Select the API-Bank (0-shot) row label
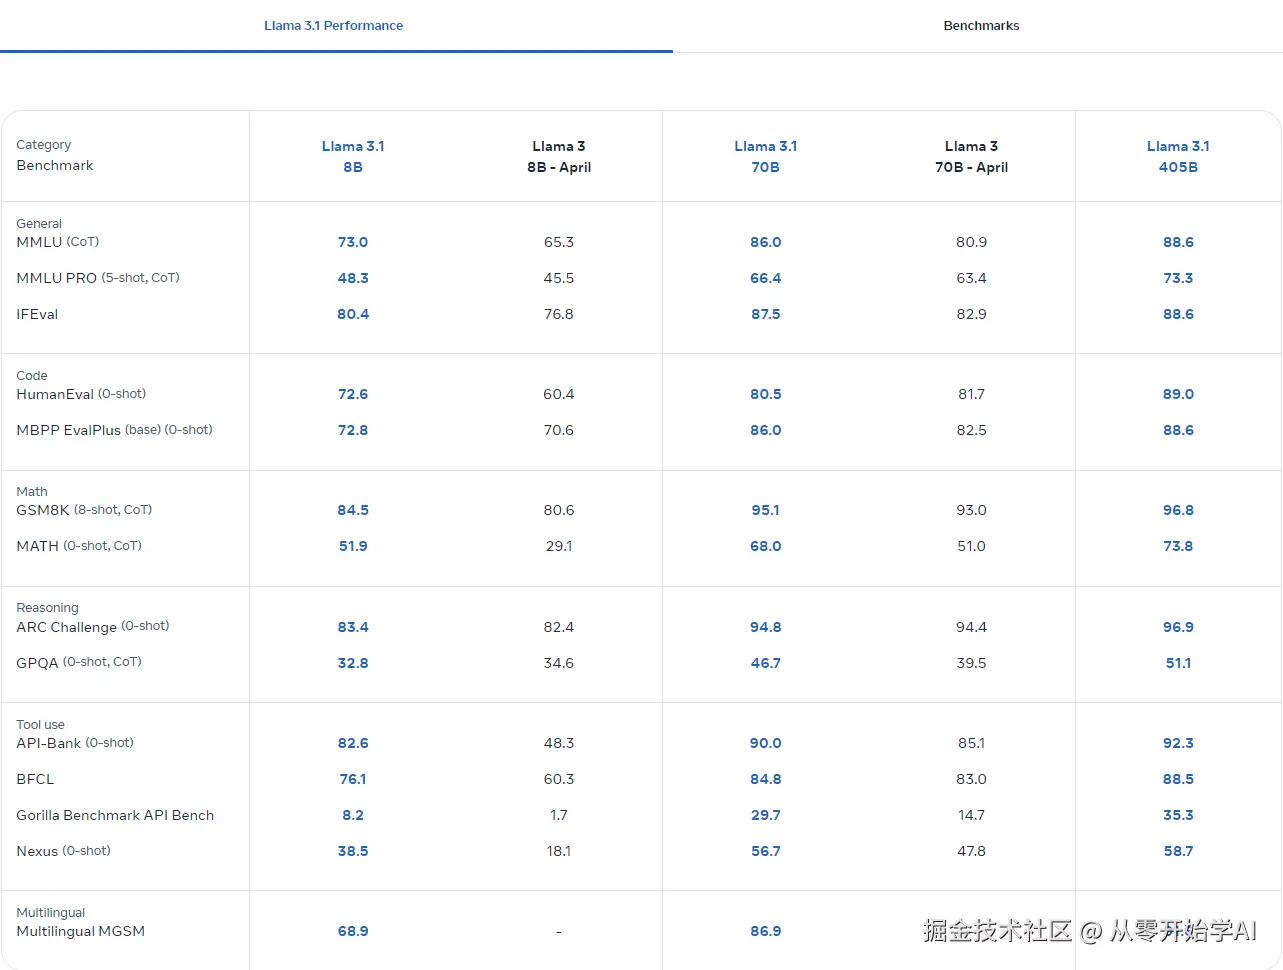This screenshot has width=1283, height=970. (75, 743)
